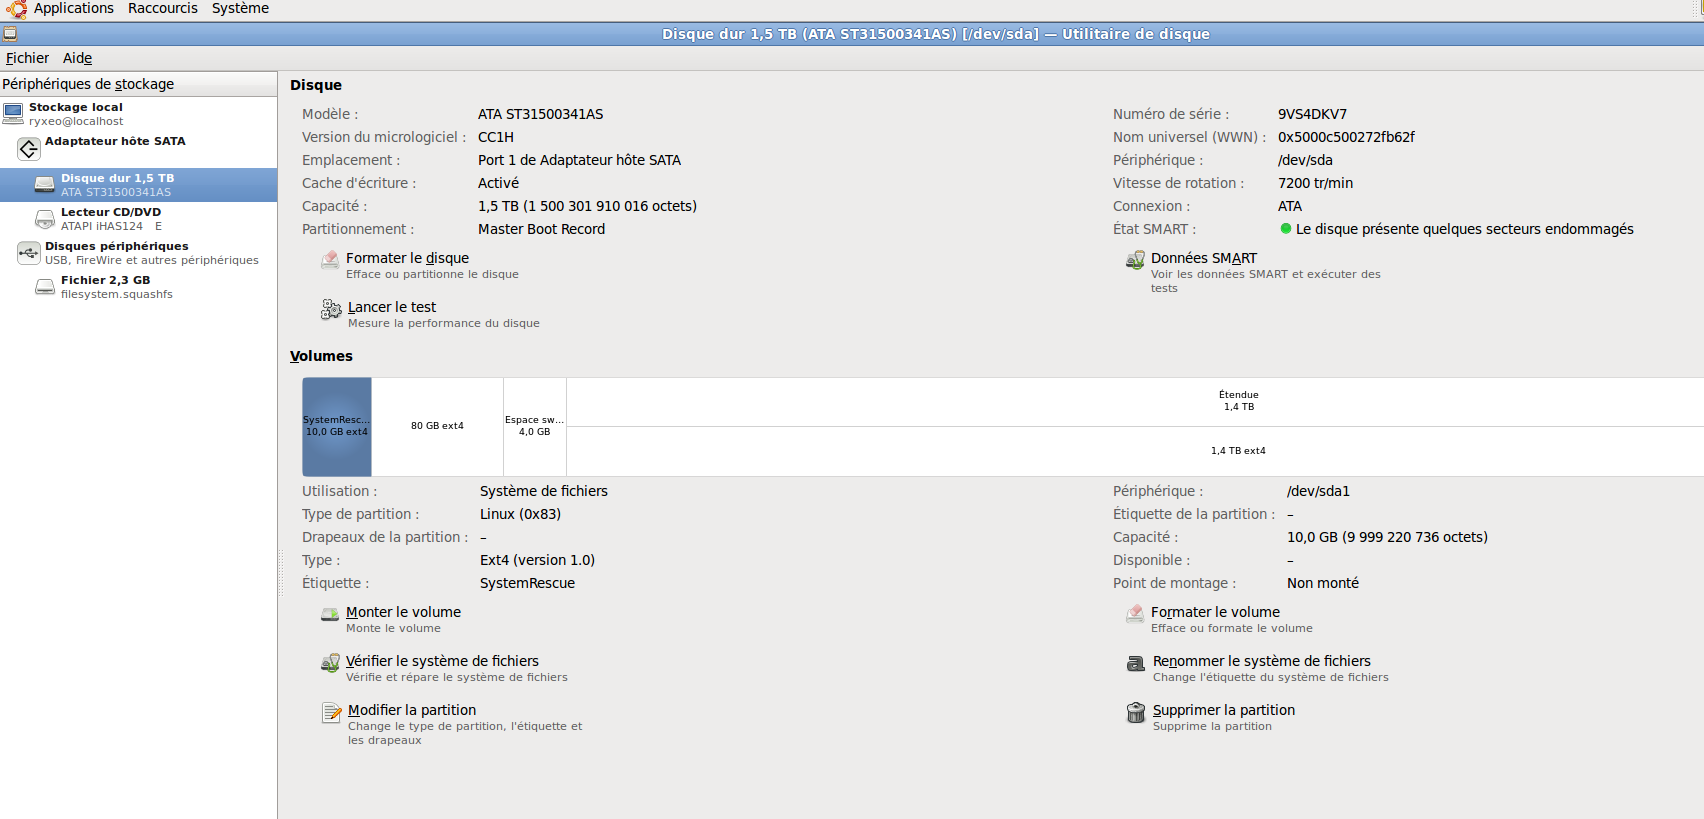Click the rotation speed 7200 tr/min
Viewport: 1704px width, 819px height.
[1315, 183]
